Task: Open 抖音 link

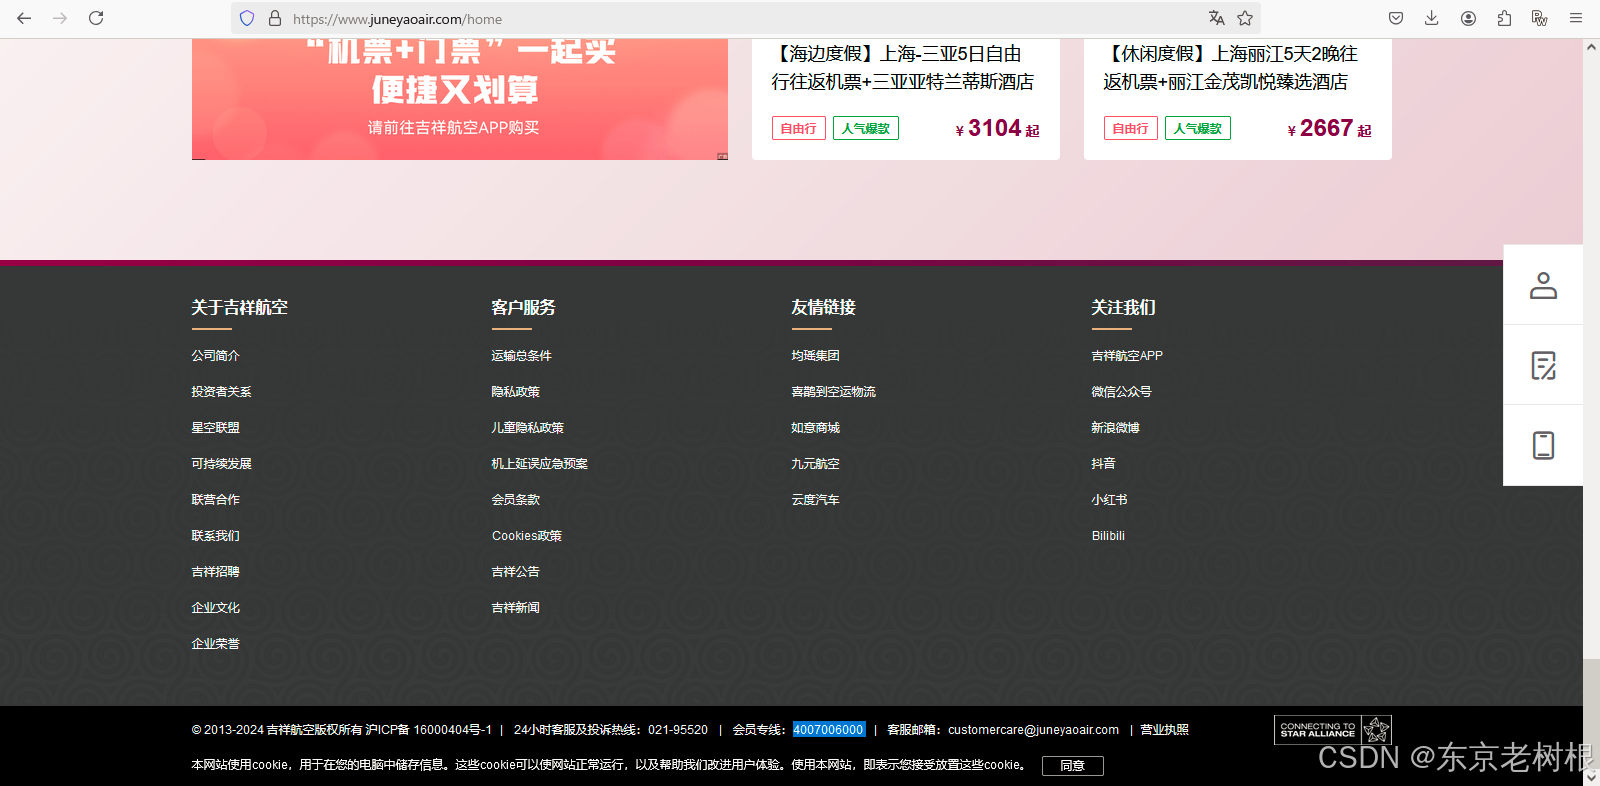Action: click(x=1104, y=464)
